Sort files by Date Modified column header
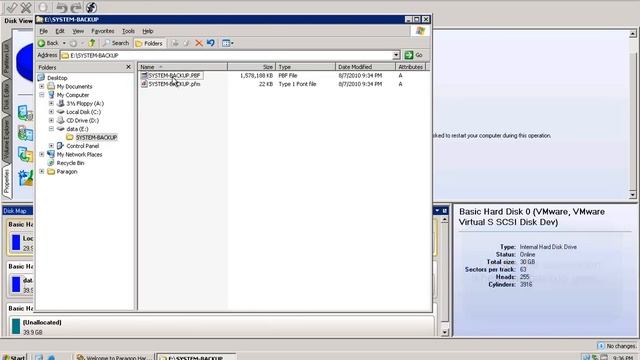 tap(365, 67)
